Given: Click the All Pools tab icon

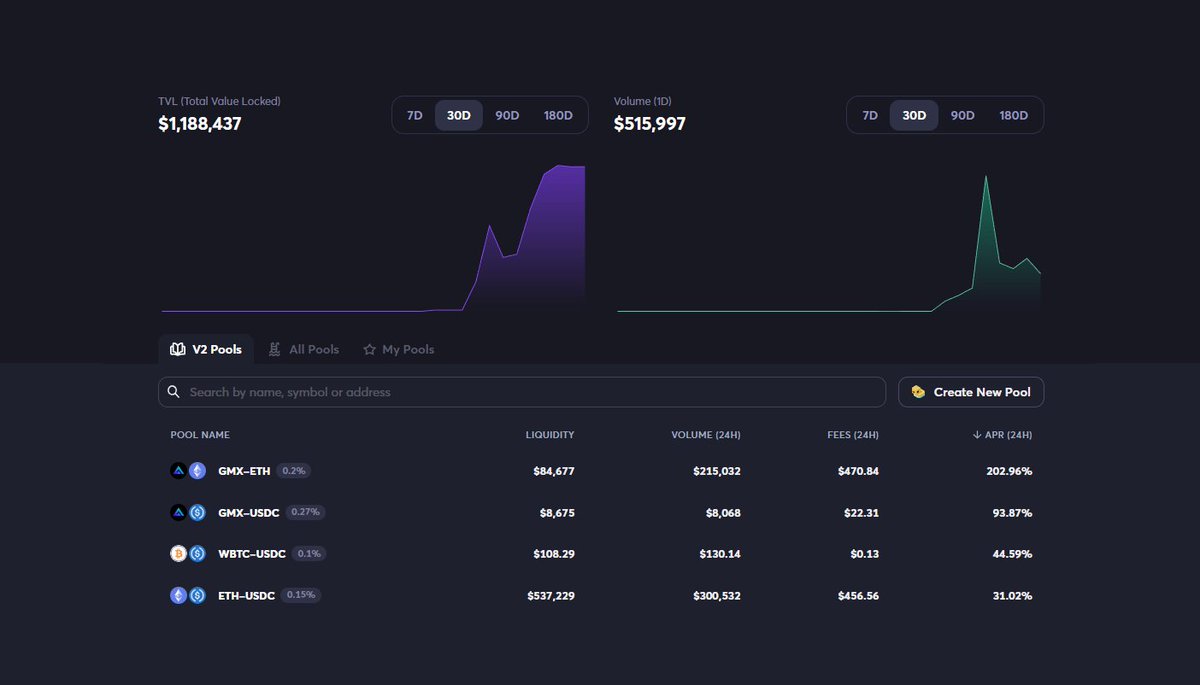Looking at the screenshot, I should click(x=274, y=349).
